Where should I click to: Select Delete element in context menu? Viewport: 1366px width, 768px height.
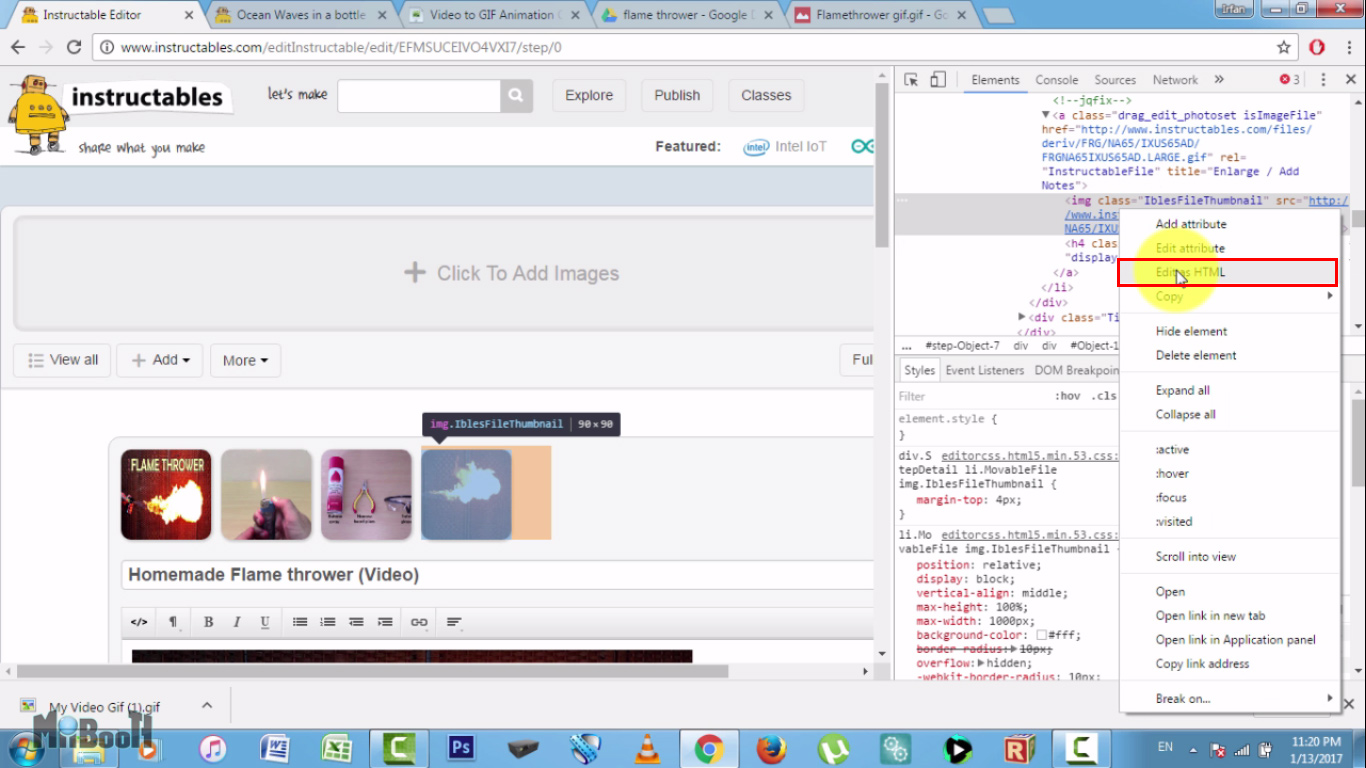[1230, 355]
